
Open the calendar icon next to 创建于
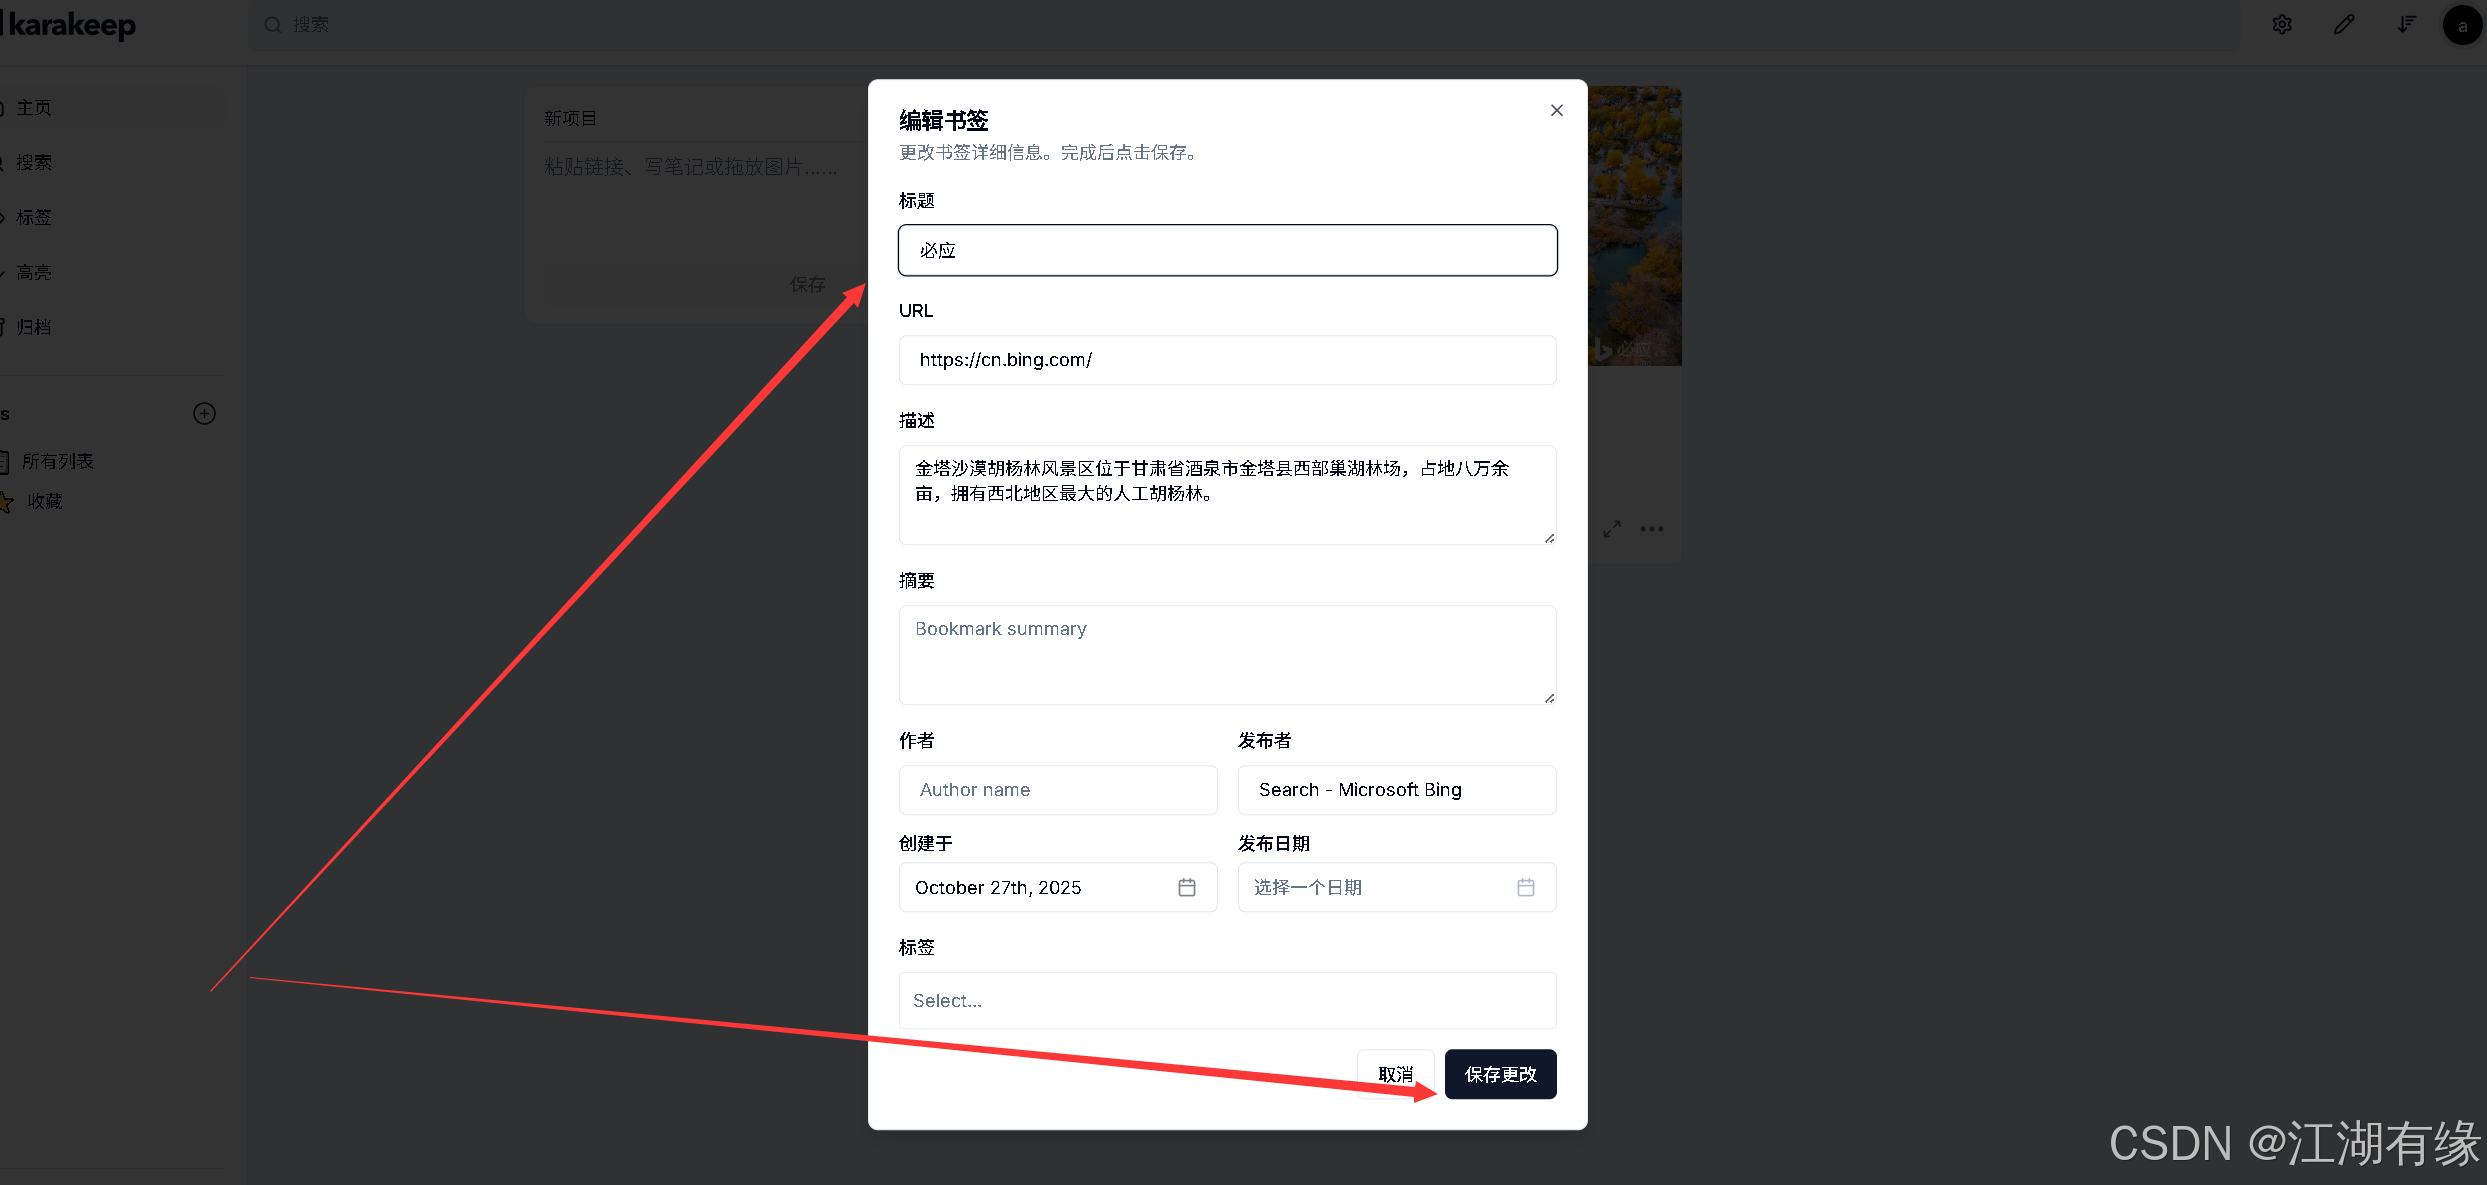1187,887
